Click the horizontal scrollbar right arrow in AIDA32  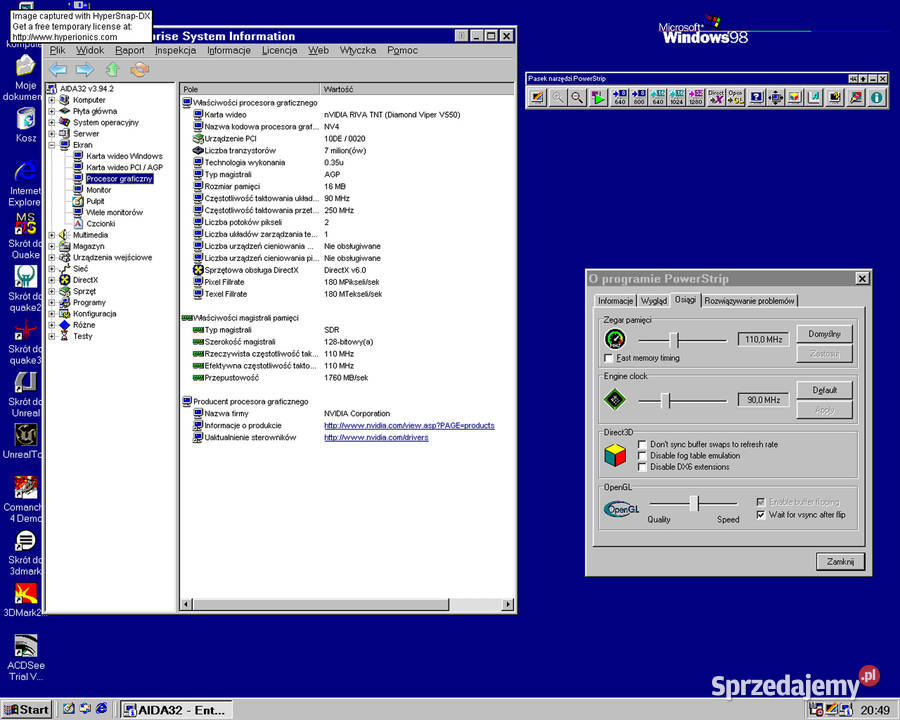[507, 605]
